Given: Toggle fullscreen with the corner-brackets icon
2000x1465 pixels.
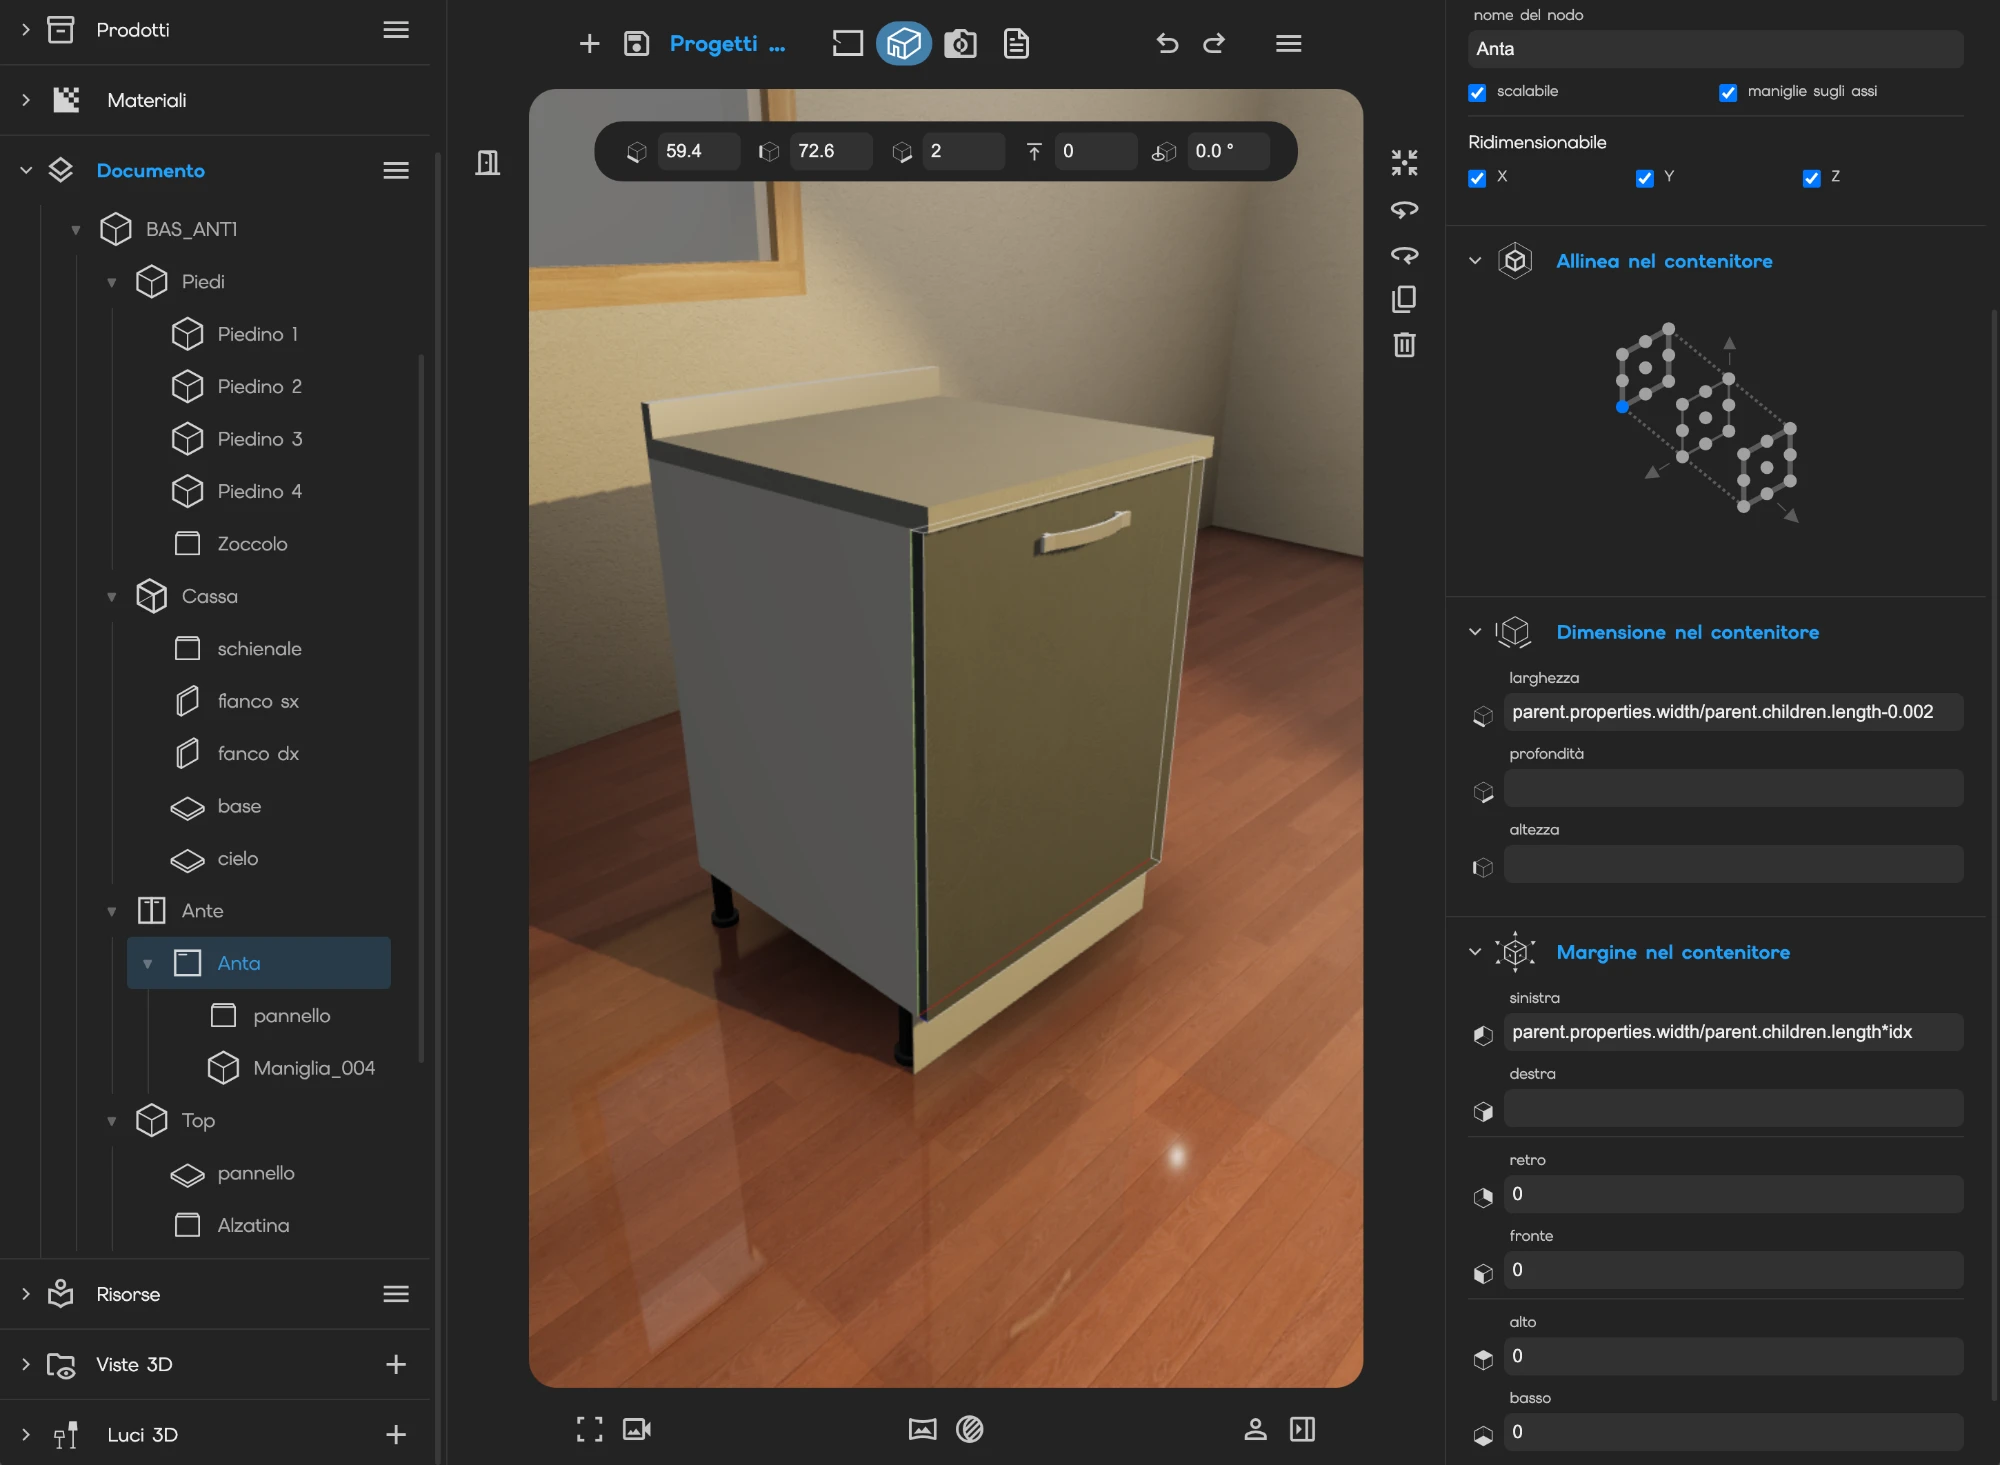Looking at the screenshot, I should (x=589, y=1429).
